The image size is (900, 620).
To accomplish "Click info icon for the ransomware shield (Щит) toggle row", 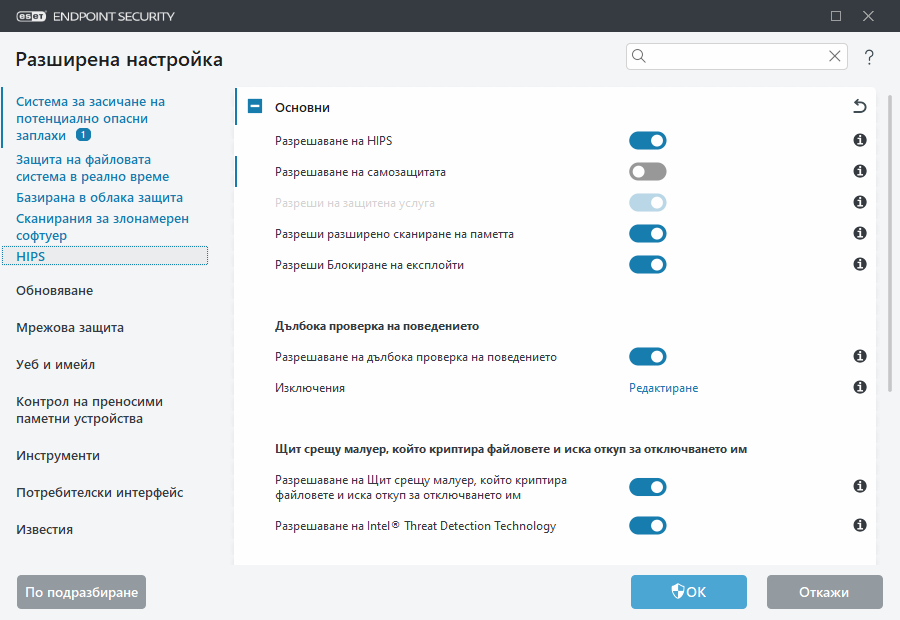I will tap(859, 487).
